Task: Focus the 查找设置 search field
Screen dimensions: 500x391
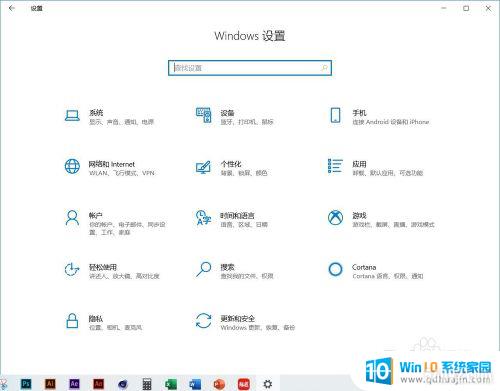Action: click(250, 68)
